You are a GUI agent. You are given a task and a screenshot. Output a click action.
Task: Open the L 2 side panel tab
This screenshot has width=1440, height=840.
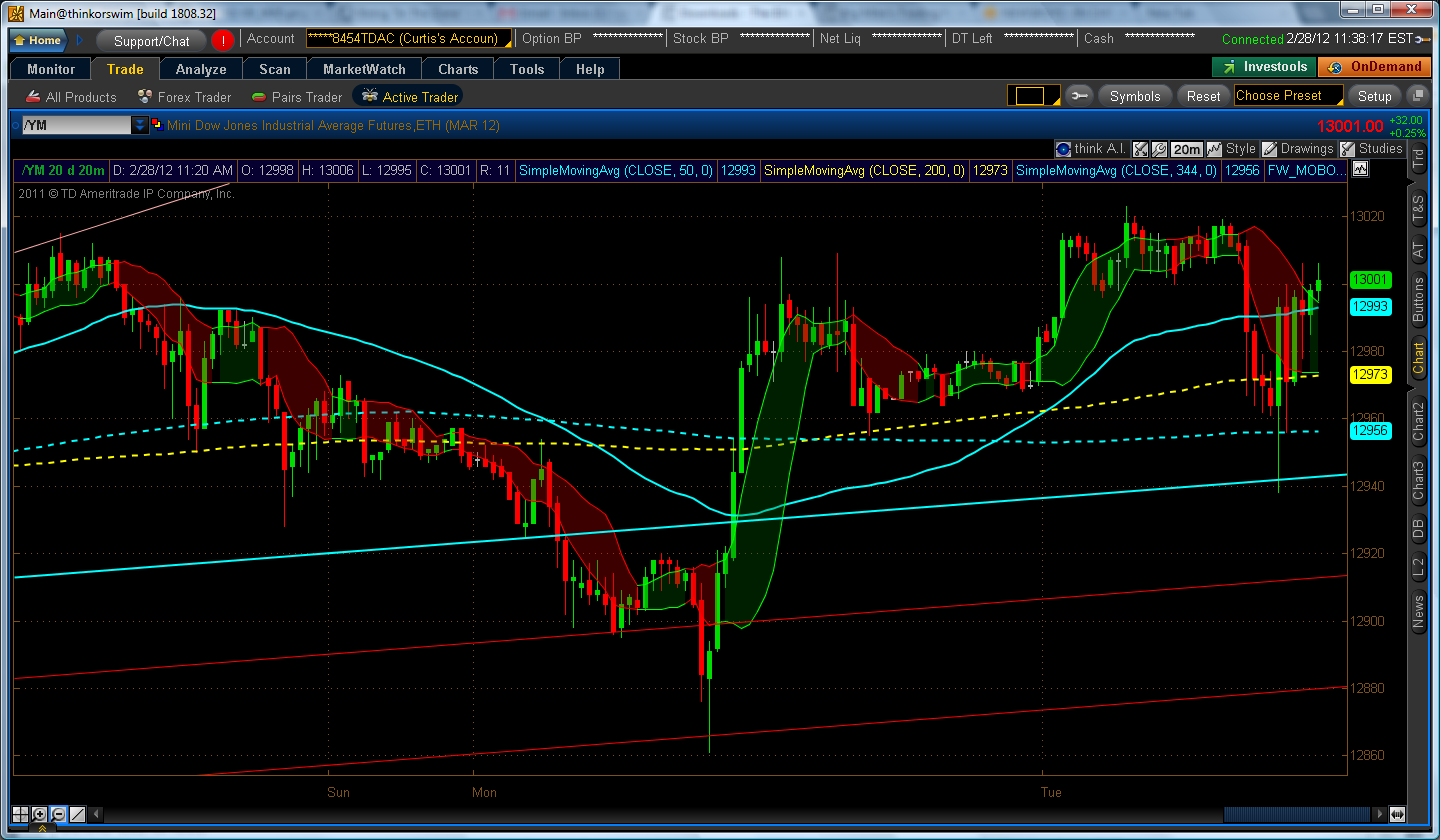(1418, 568)
